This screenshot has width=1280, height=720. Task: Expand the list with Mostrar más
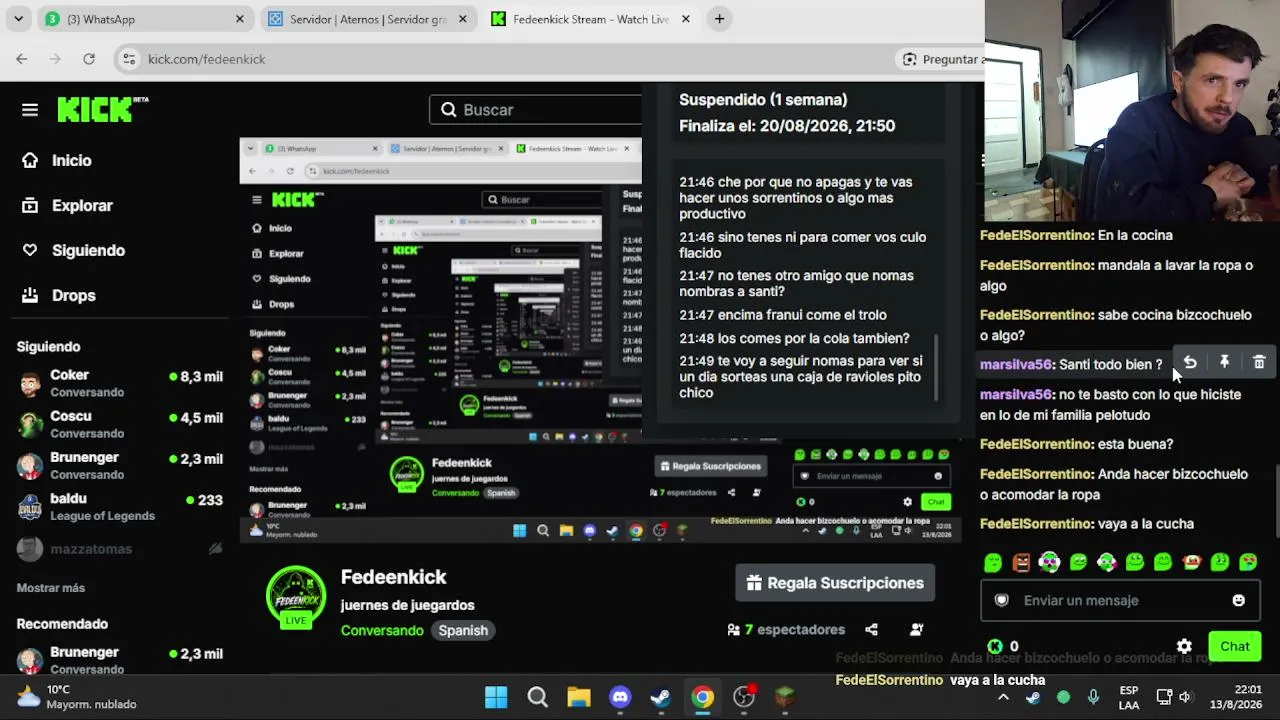click(x=51, y=588)
